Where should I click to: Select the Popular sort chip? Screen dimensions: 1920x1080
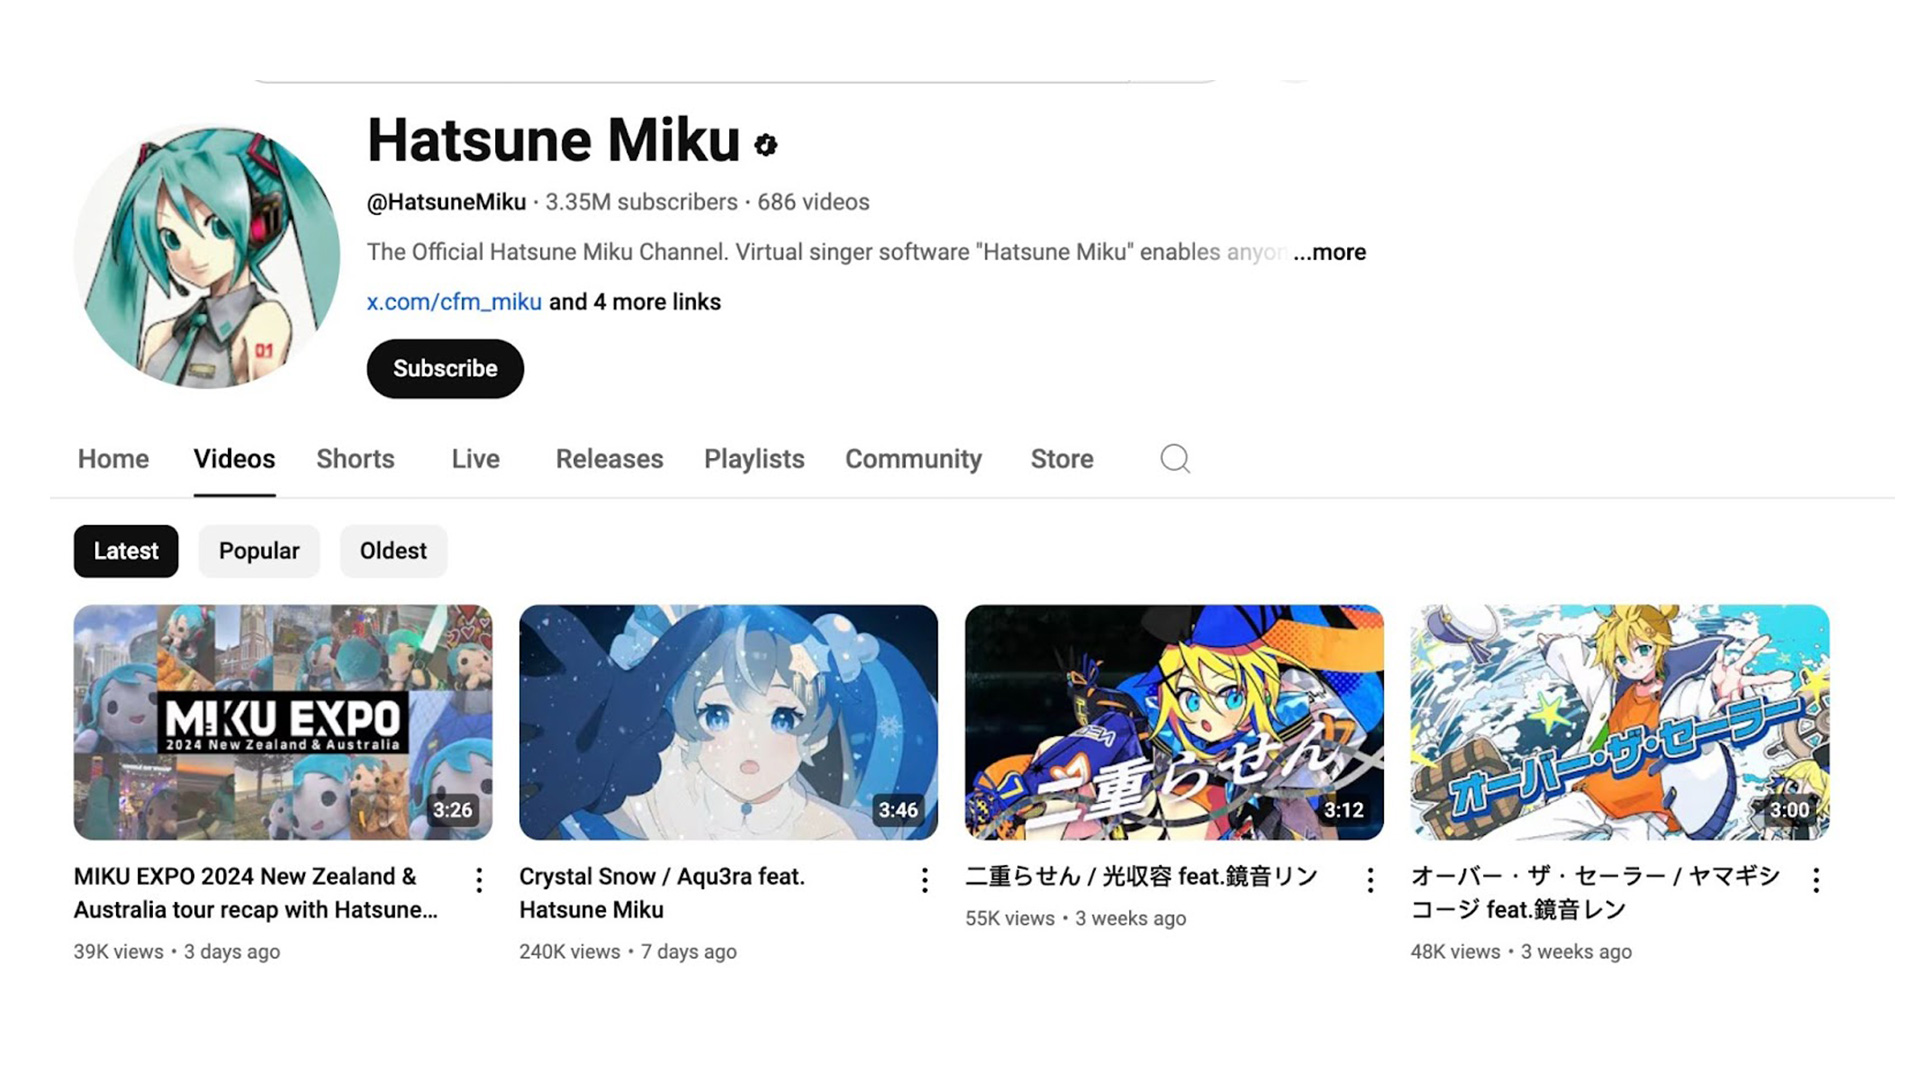259,551
